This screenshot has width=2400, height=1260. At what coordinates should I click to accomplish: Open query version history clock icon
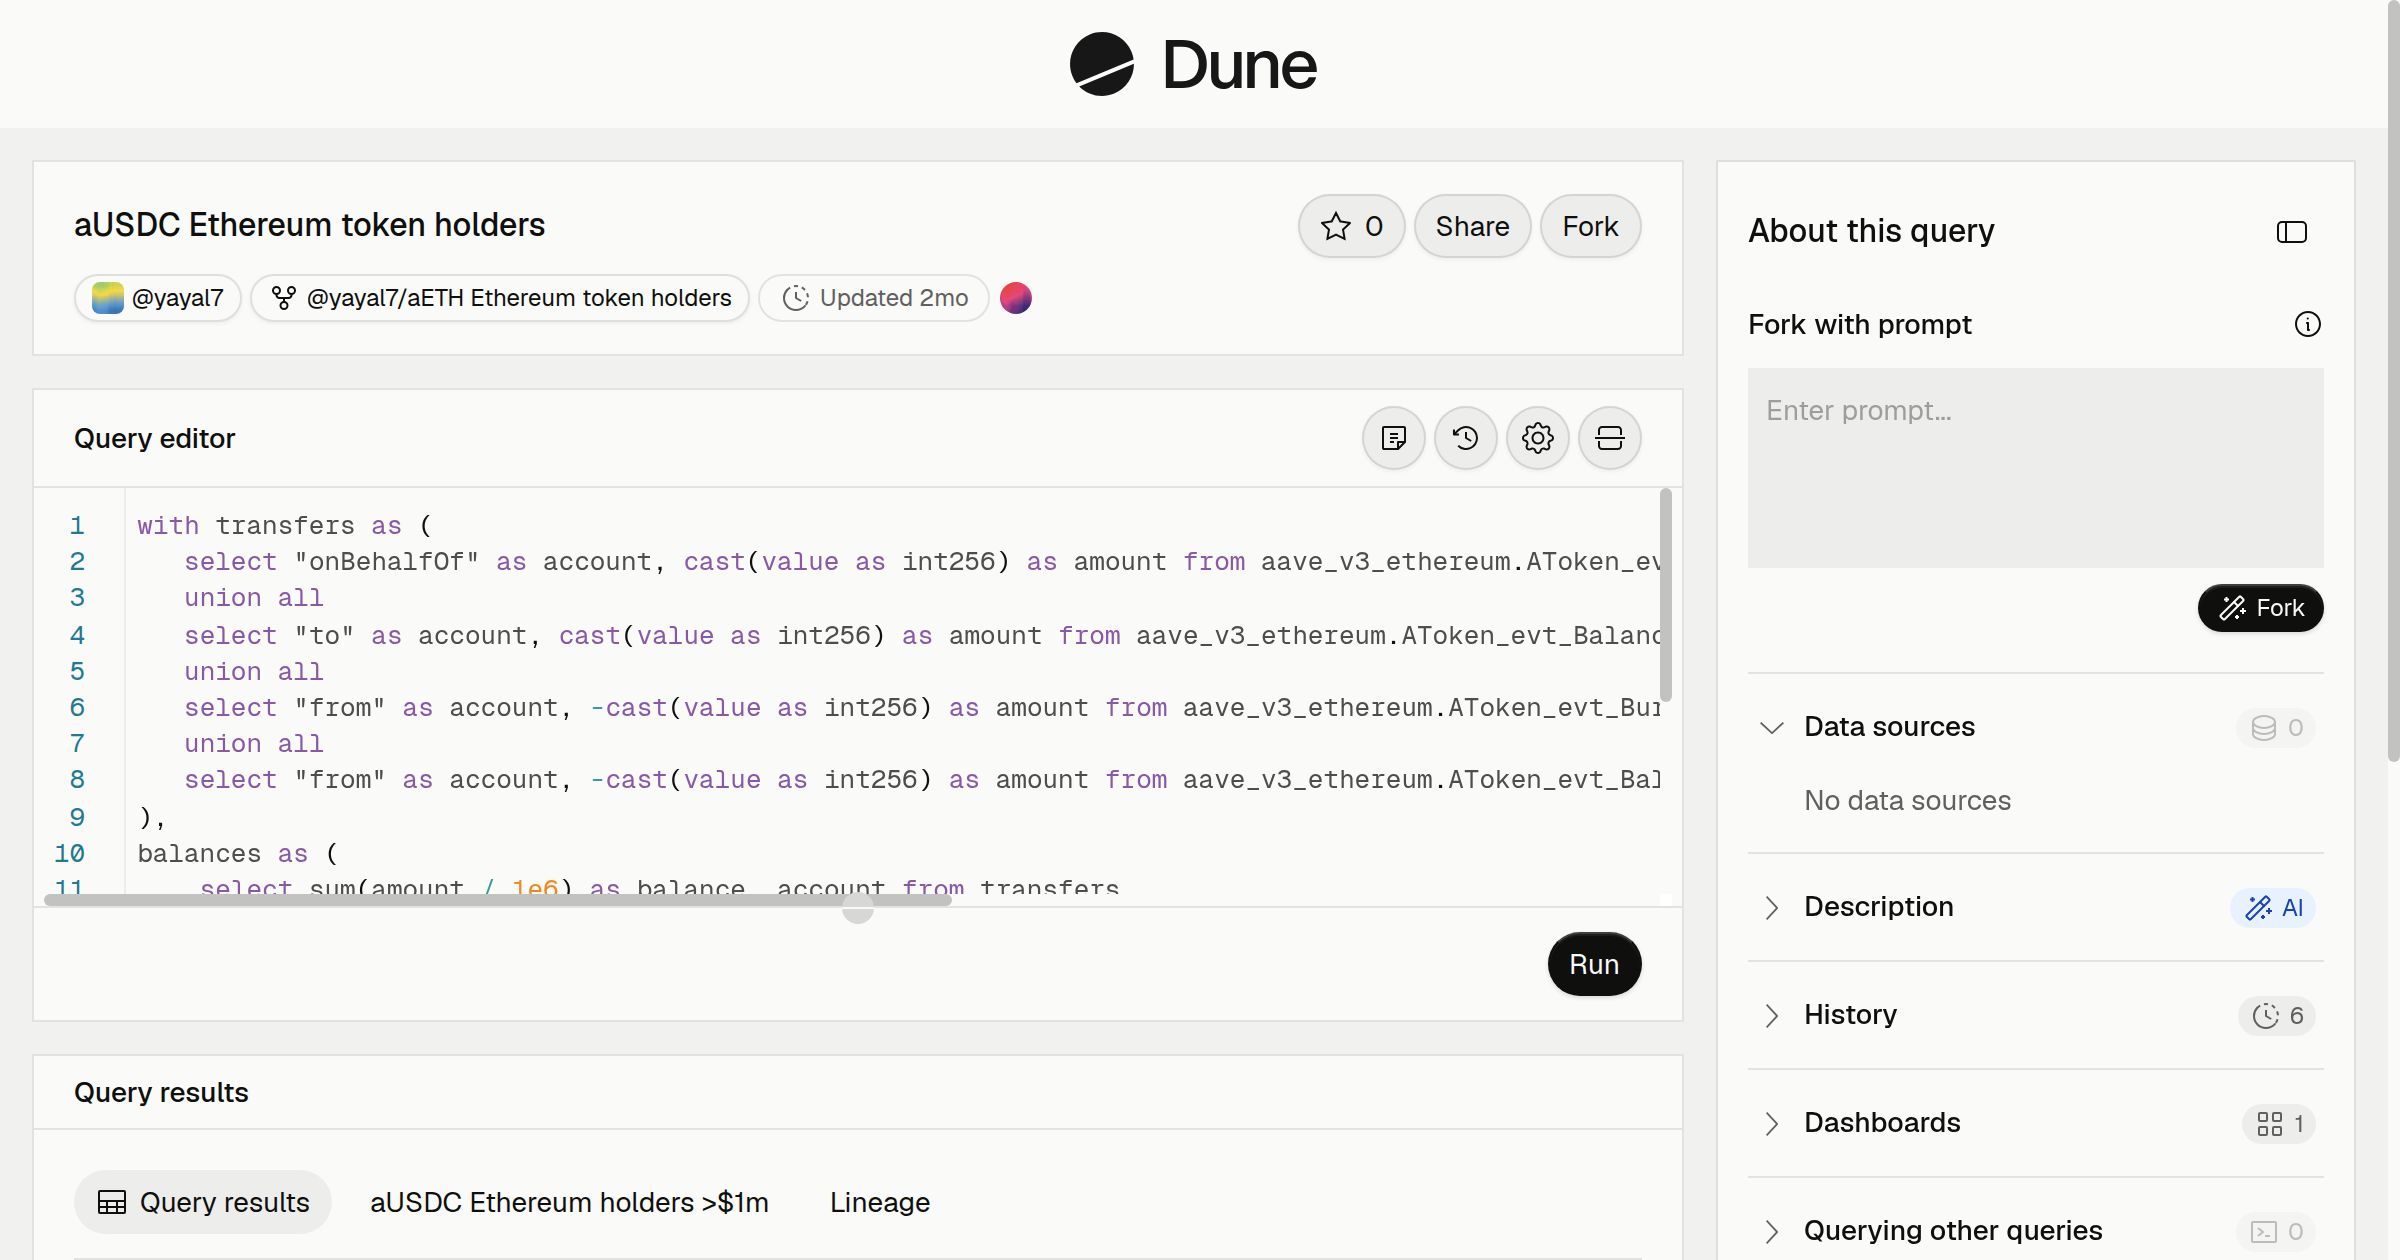point(1465,438)
